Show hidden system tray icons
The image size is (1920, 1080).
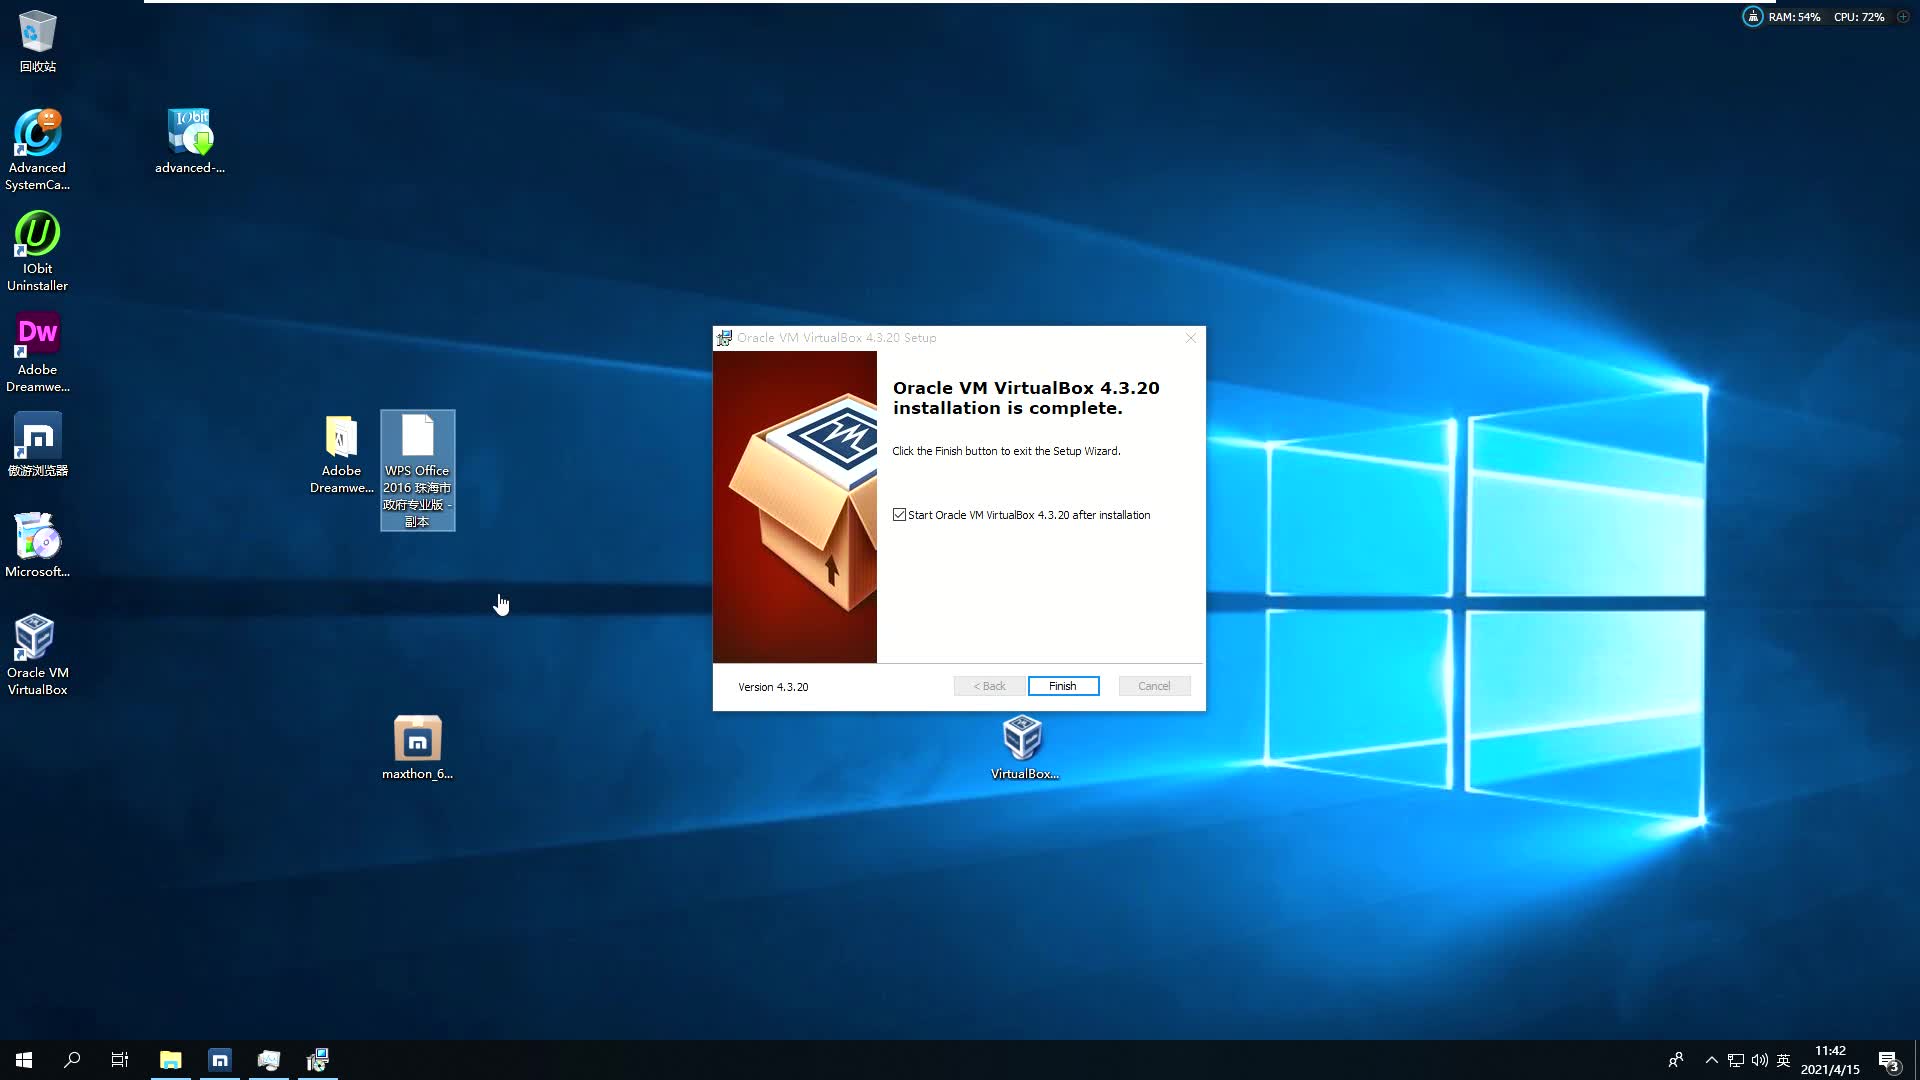[1711, 1060]
